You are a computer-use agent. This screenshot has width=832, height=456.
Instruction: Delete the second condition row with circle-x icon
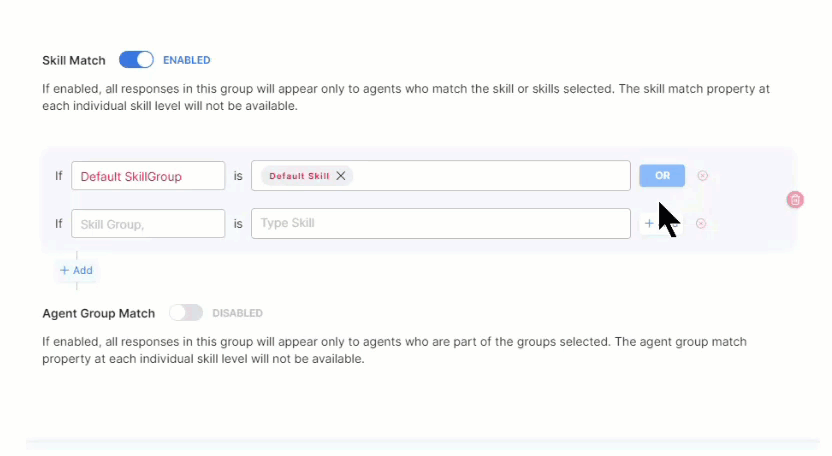701,224
